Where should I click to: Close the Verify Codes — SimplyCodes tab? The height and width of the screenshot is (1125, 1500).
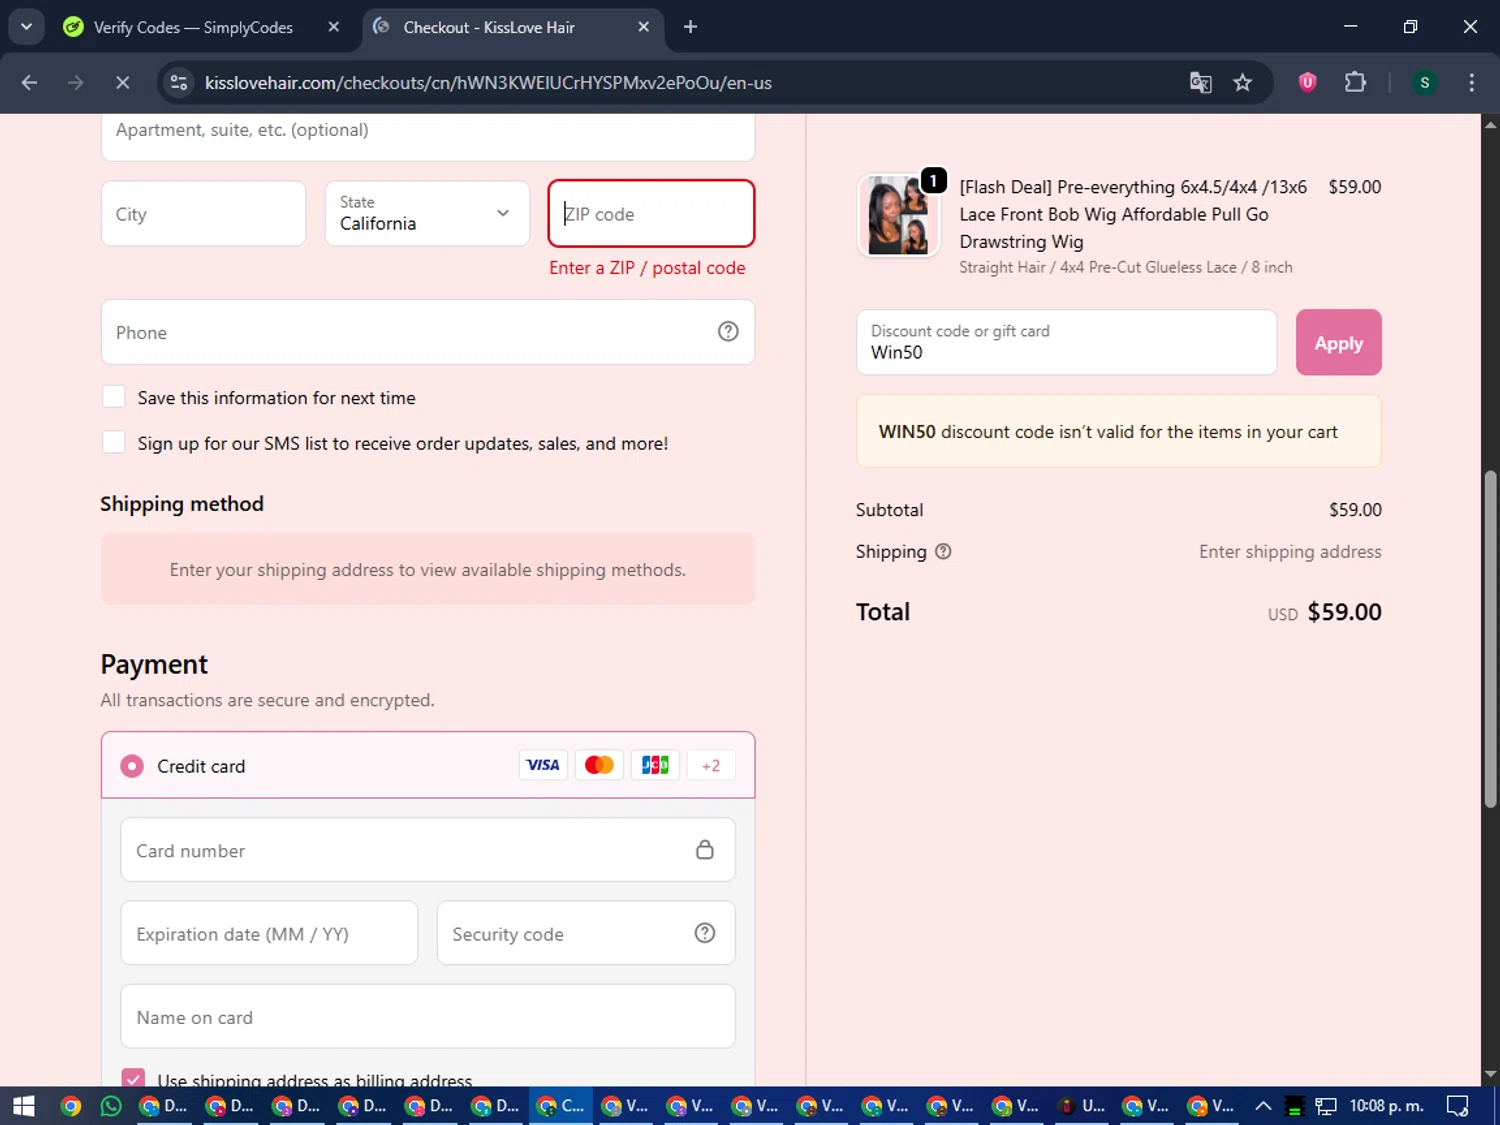point(334,27)
